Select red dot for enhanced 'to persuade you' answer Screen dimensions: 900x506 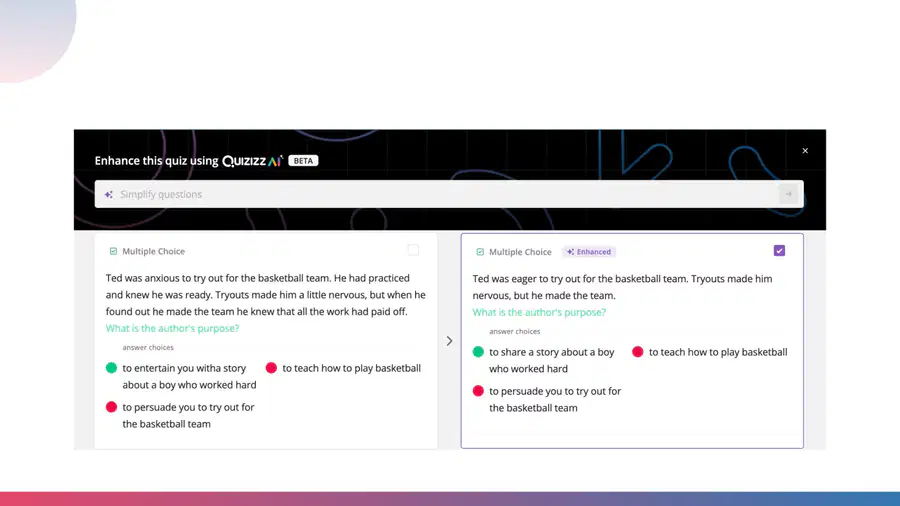(478, 391)
